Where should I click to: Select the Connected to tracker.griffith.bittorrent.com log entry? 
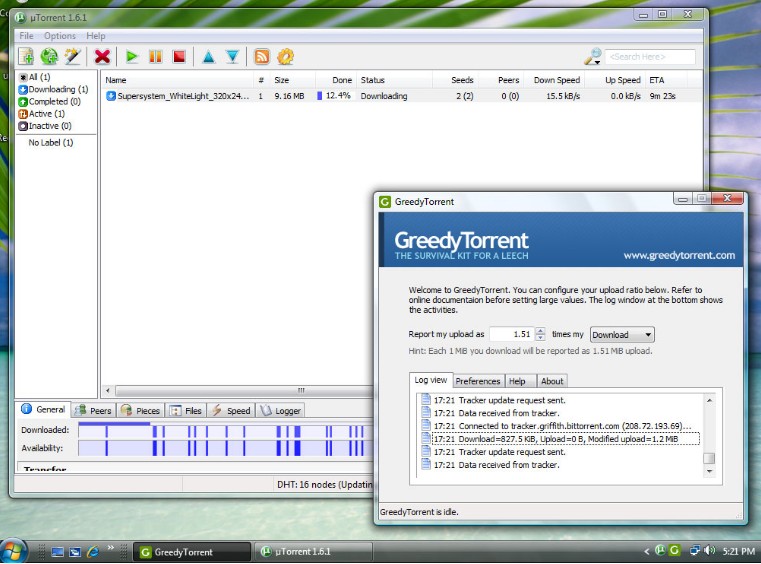(556, 426)
